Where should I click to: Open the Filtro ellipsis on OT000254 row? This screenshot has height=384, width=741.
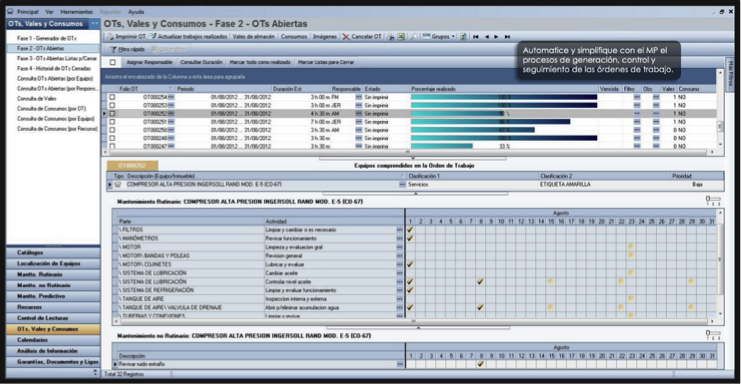coord(637,97)
